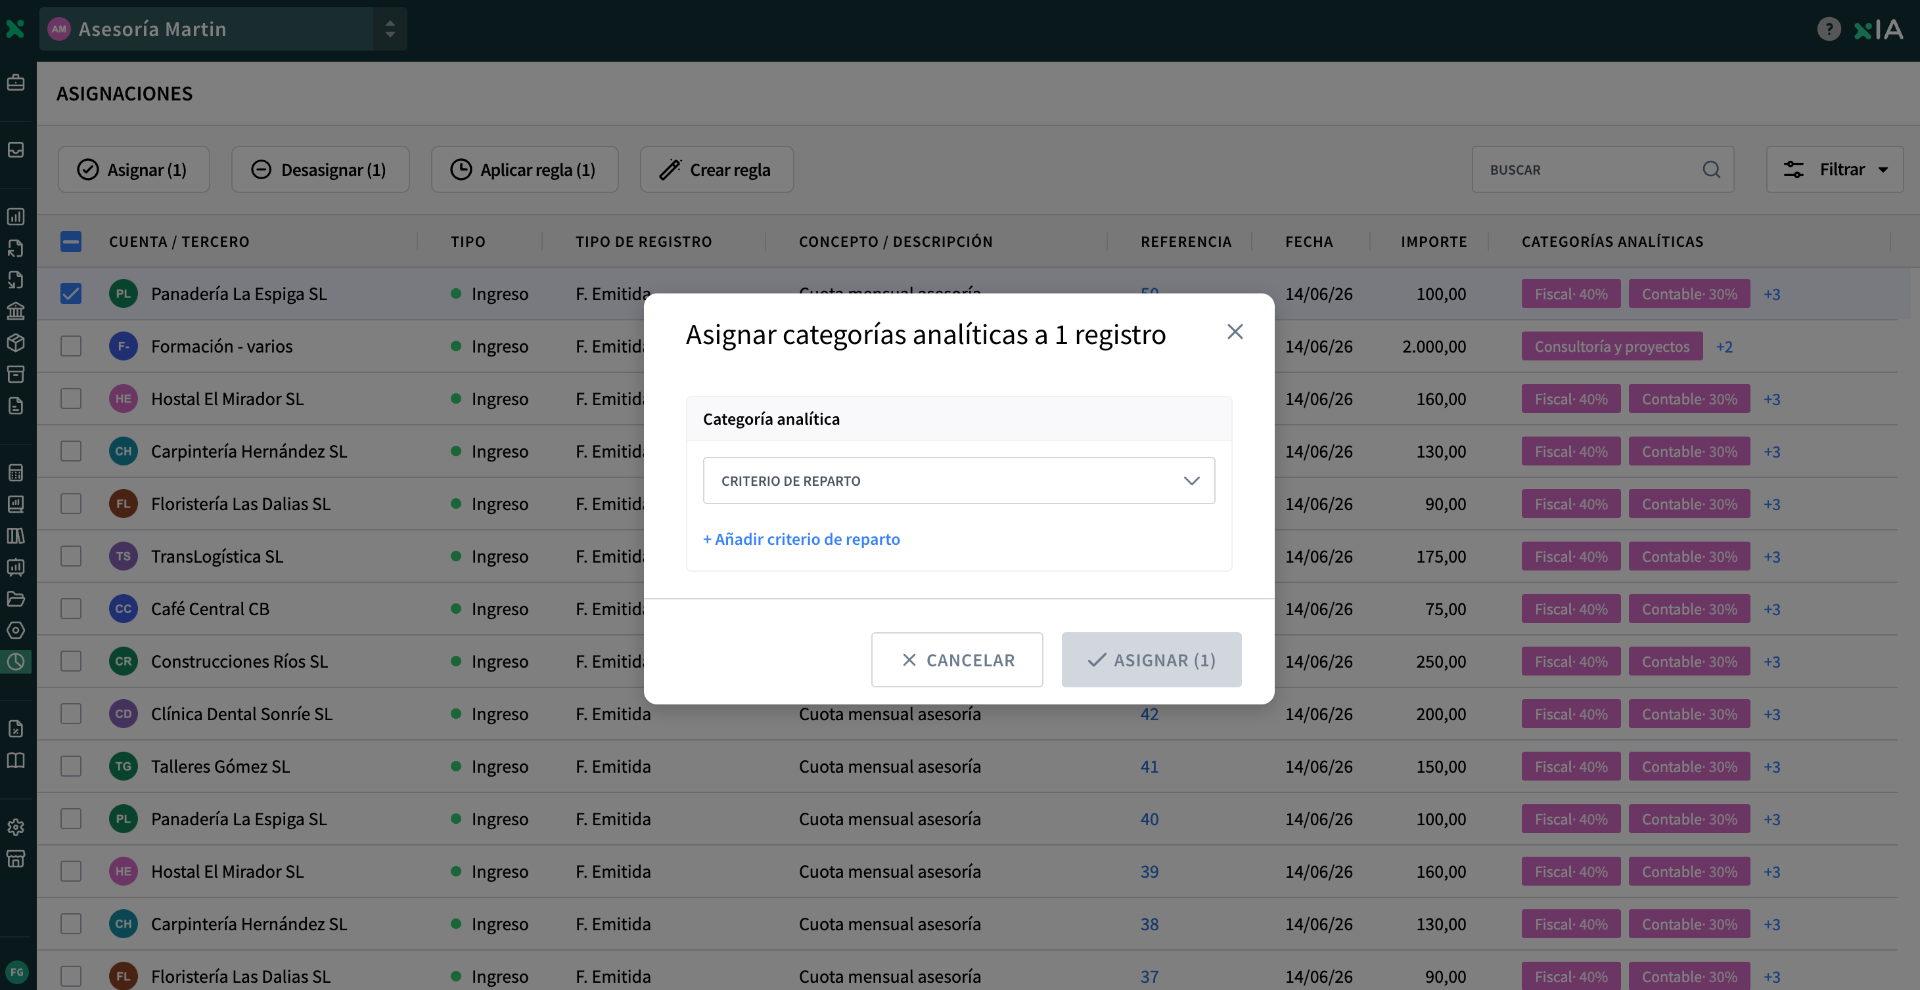This screenshot has height=990, width=1920.
Task: Open the box package icon in sidebar
Action: tap(16, 343)
